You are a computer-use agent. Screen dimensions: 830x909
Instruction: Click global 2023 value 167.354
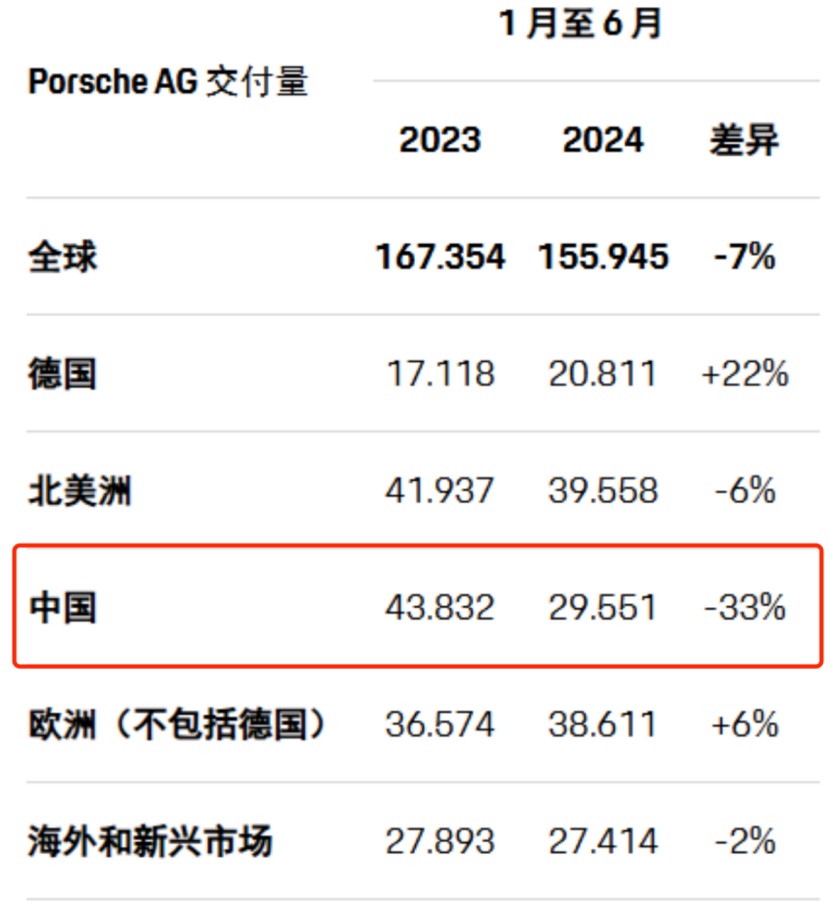tap(440, 257)
